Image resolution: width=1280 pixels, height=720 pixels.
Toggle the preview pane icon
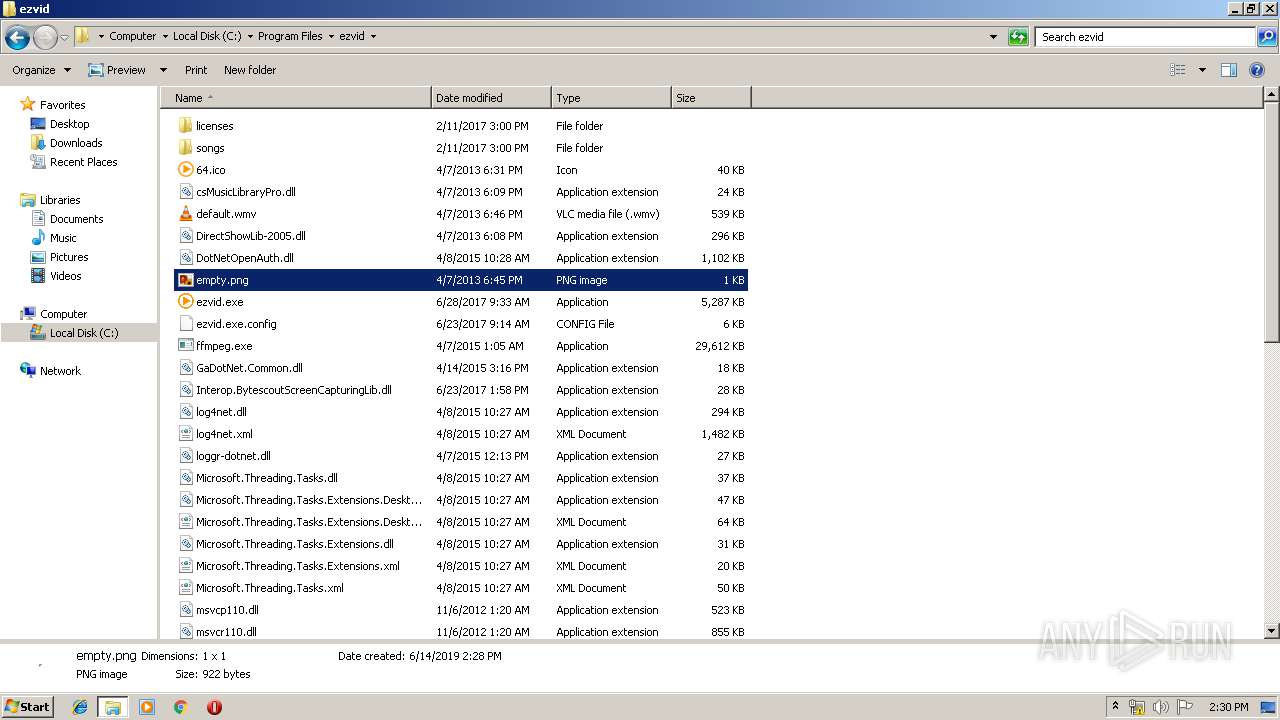point(1229,70)
